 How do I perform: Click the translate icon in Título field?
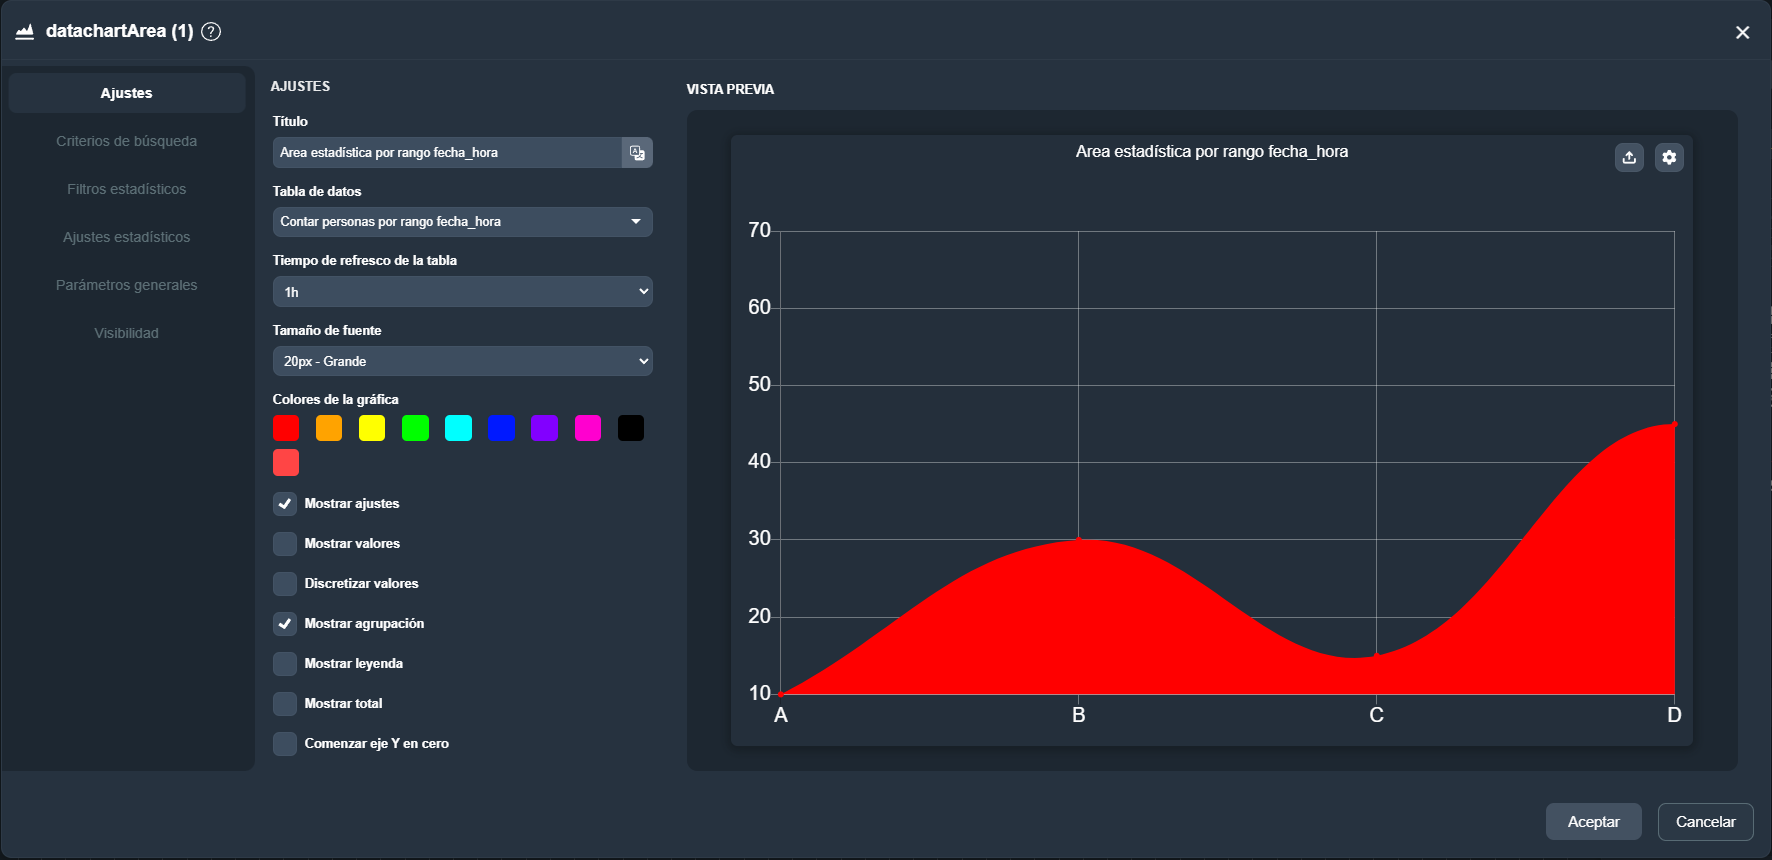click(x=637, y=153)
